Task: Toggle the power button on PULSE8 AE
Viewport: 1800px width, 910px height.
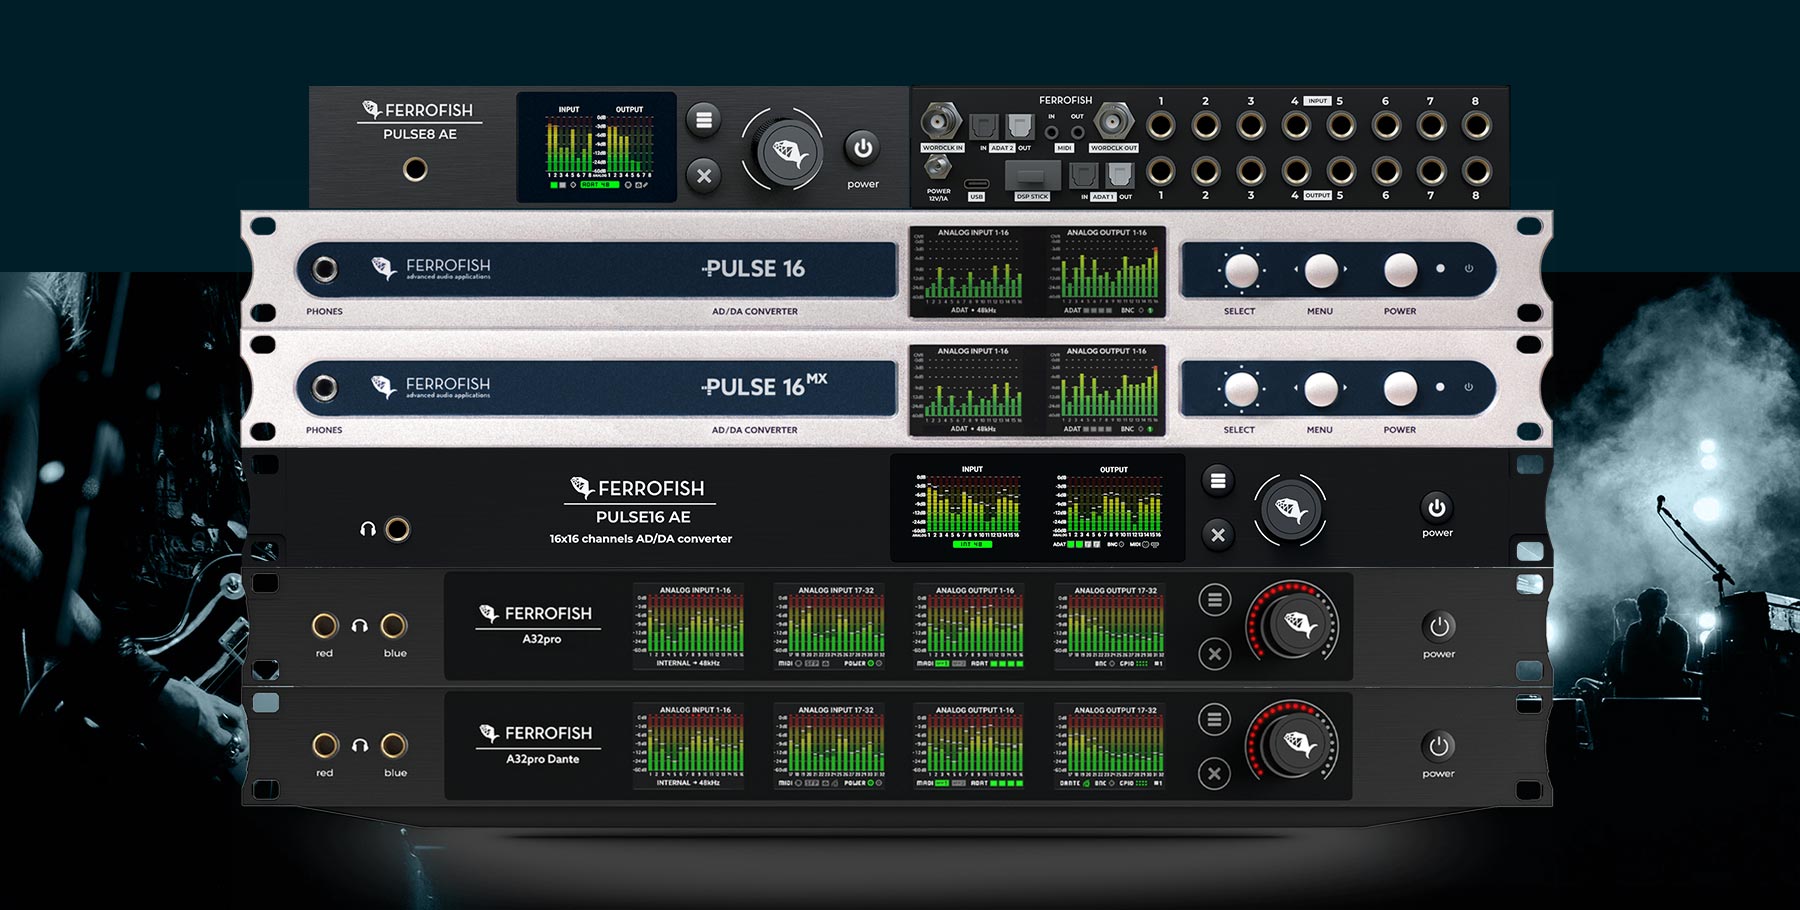Action: point(862,149)
